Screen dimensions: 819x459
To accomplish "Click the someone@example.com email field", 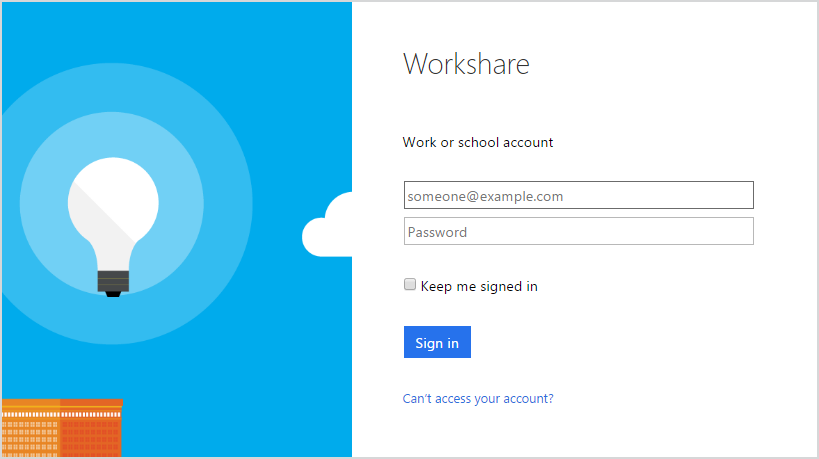I will pyautogui.click(x=578, y=195).
